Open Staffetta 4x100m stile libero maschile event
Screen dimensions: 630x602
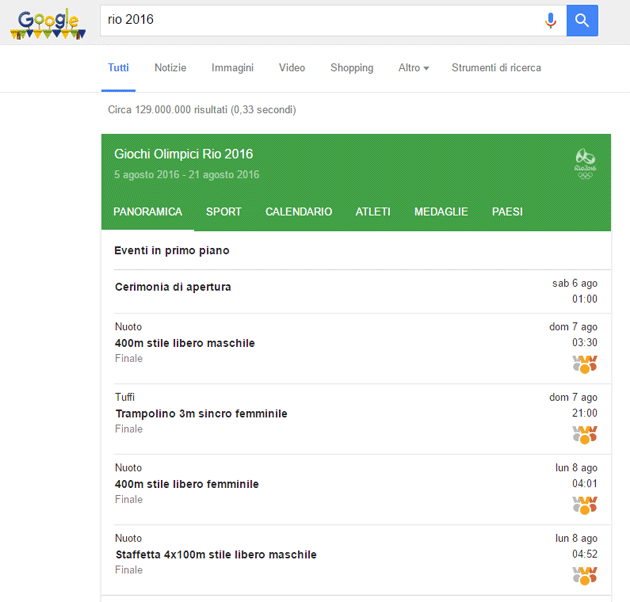(215, 555)
